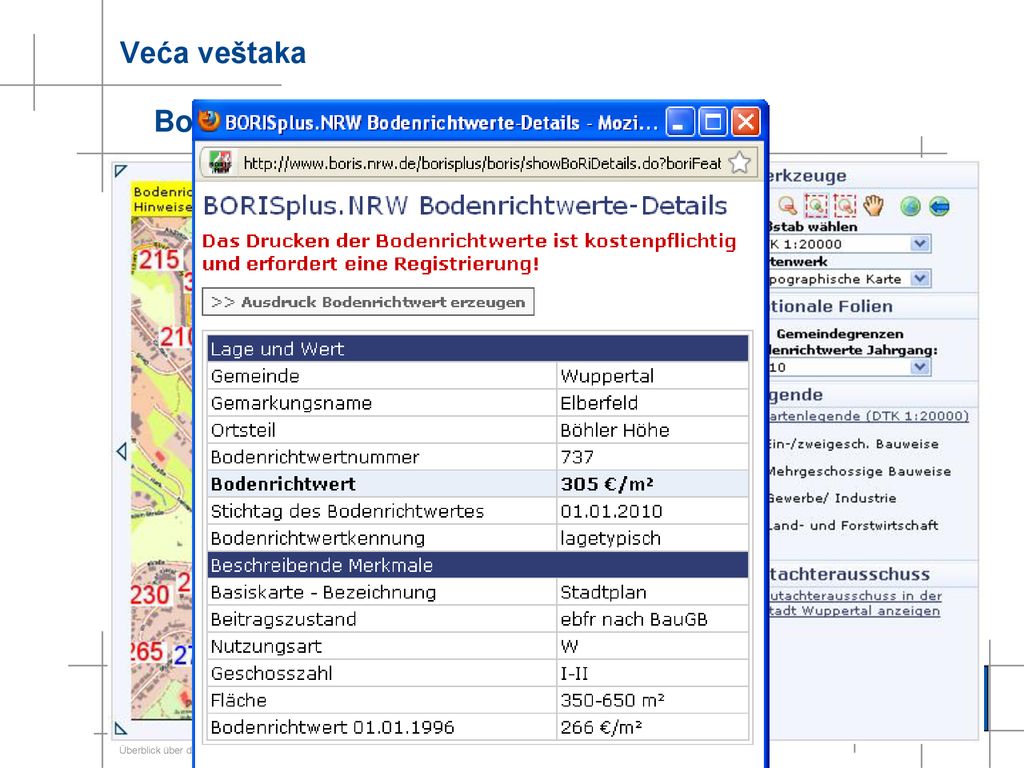Image resolution: width=1024 pixels, height=768 pixels.
Task: Pan map with the upper-left corner arrow
Action: click(x=120, y=171)
